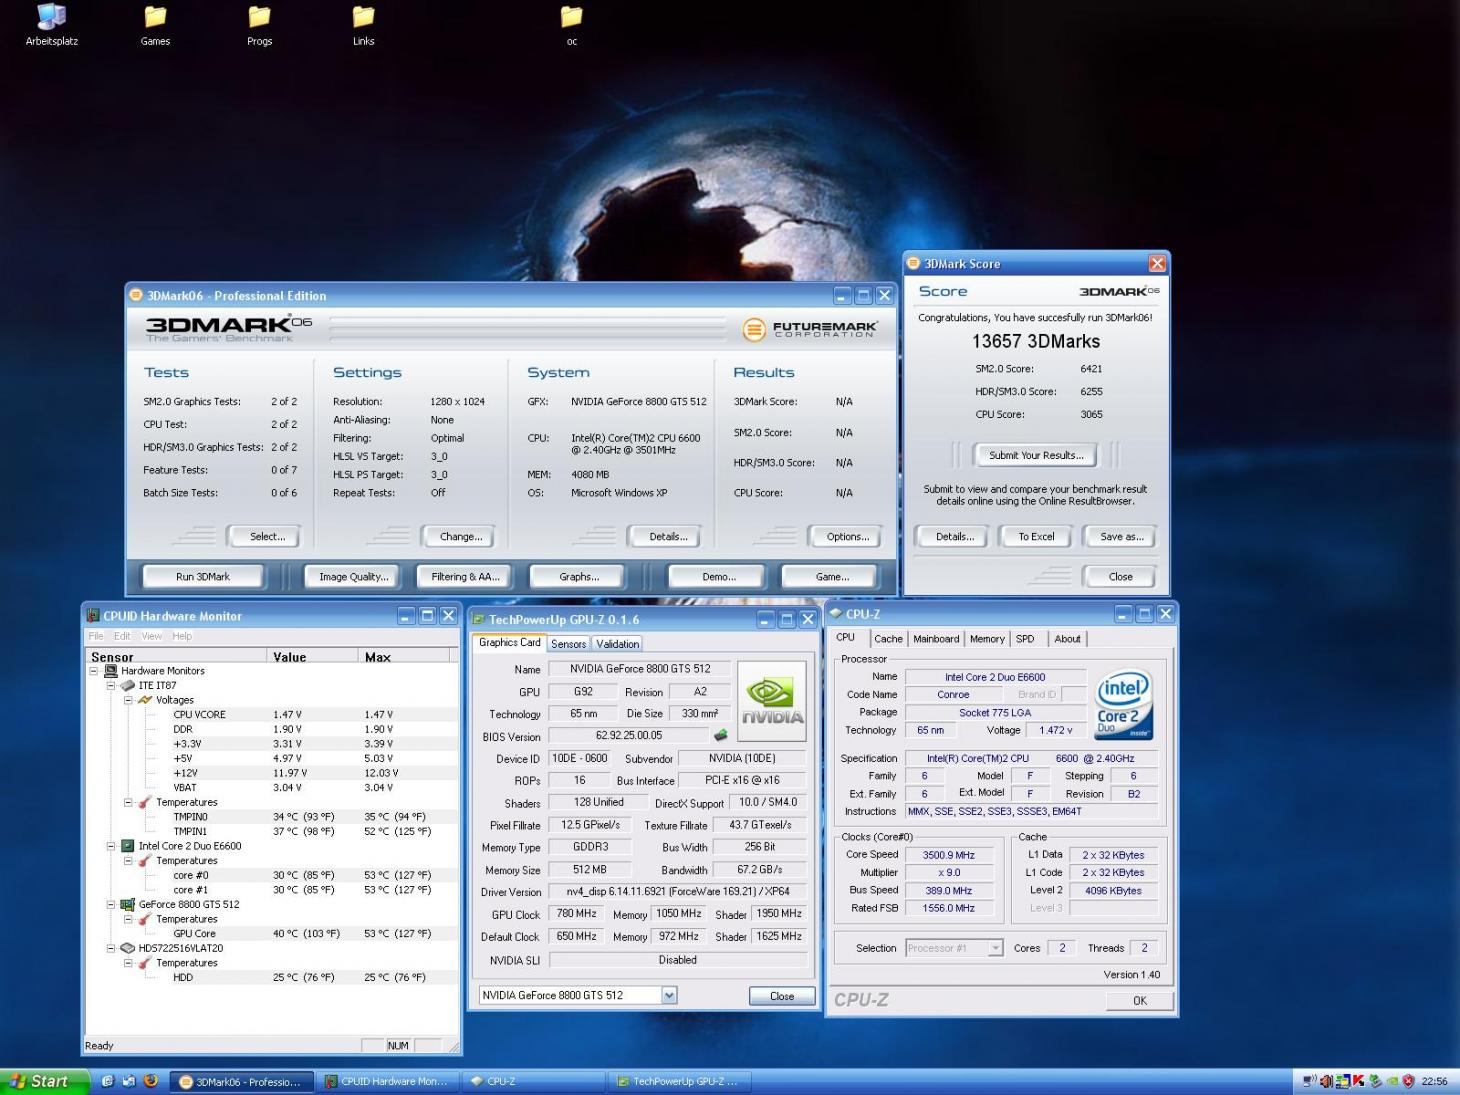
Task: Click the GPU-Z title bar icon
Action: click(479, 620)
